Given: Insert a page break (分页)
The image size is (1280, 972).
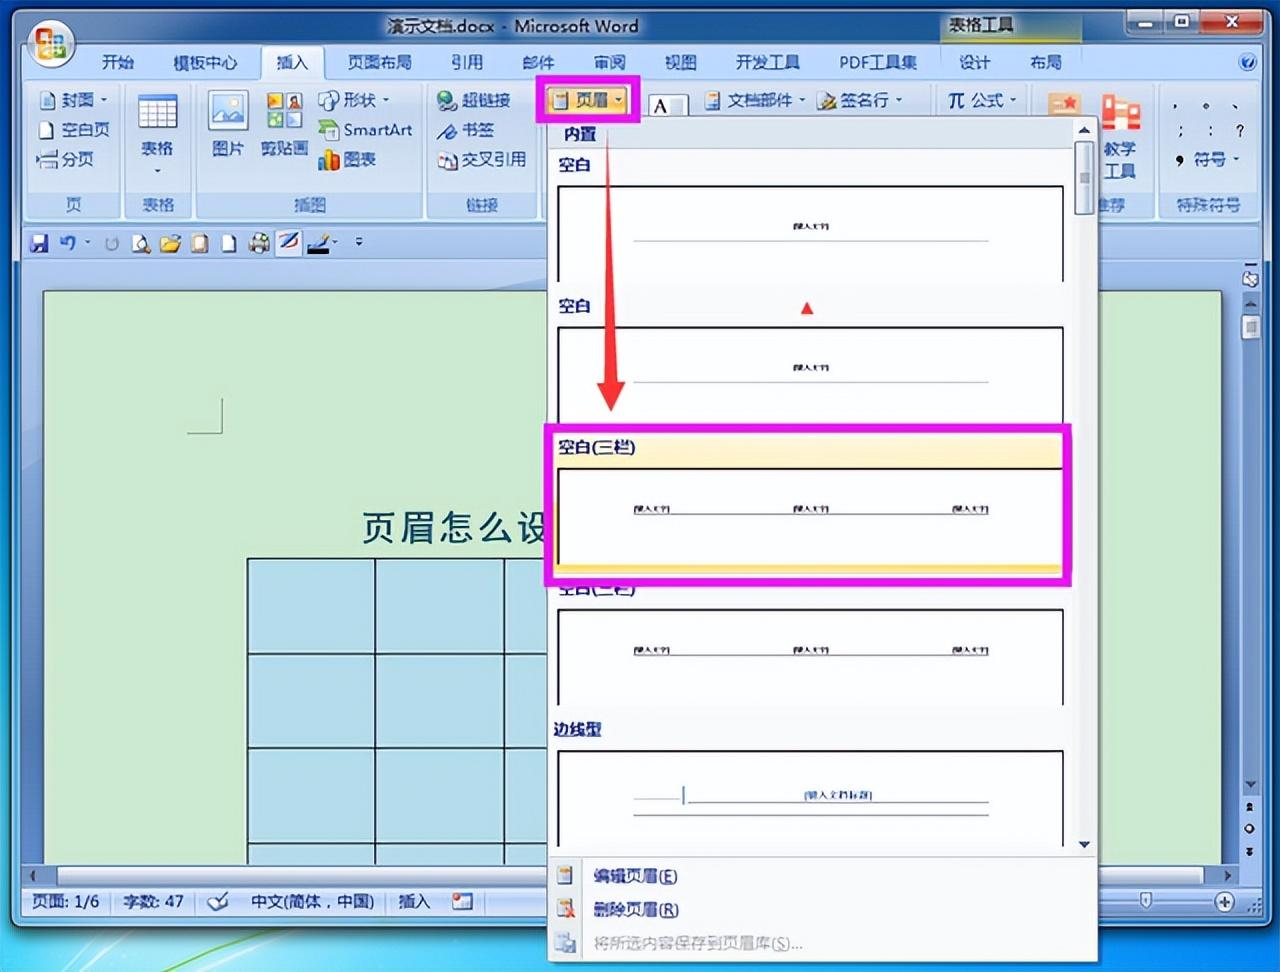Looking at the screenshot, I should (x=65, y=158).
